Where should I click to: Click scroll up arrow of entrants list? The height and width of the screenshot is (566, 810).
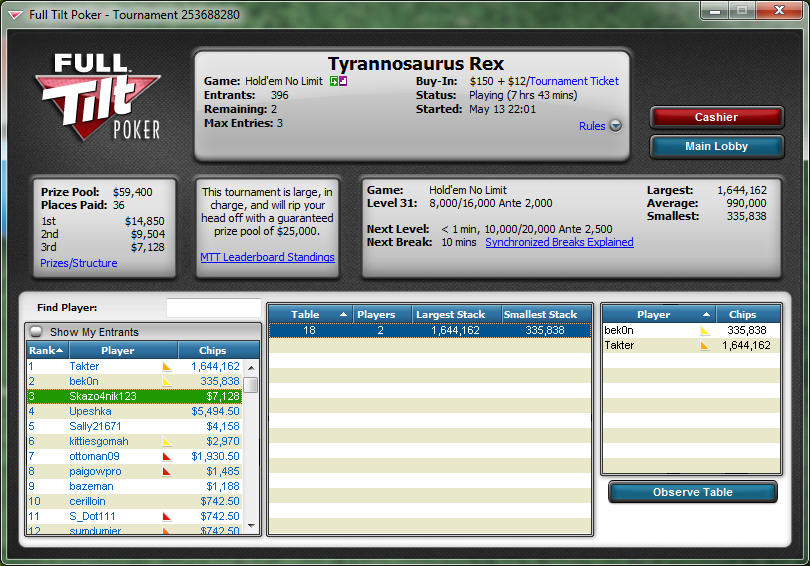[x=251, y=368]
